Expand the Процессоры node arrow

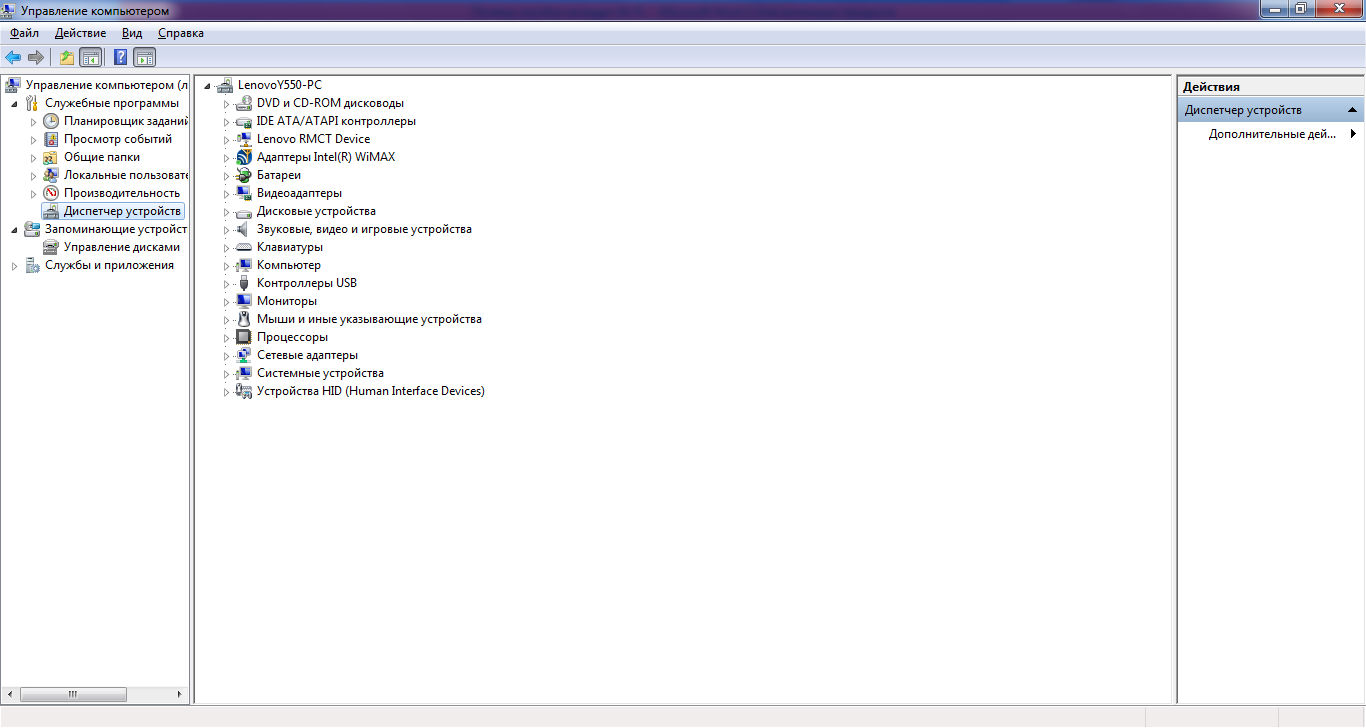(x=227, y=338)
